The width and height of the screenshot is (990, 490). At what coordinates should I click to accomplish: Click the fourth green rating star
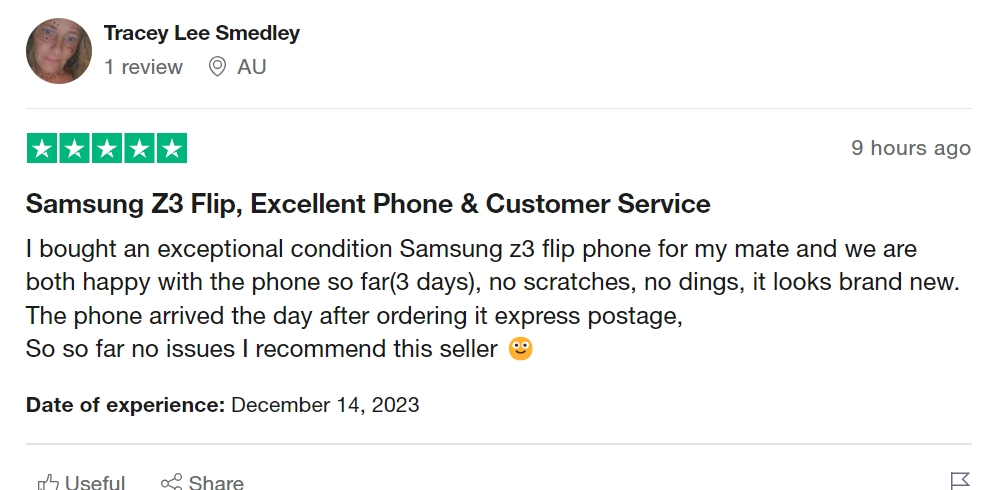(x=139, y=148)
